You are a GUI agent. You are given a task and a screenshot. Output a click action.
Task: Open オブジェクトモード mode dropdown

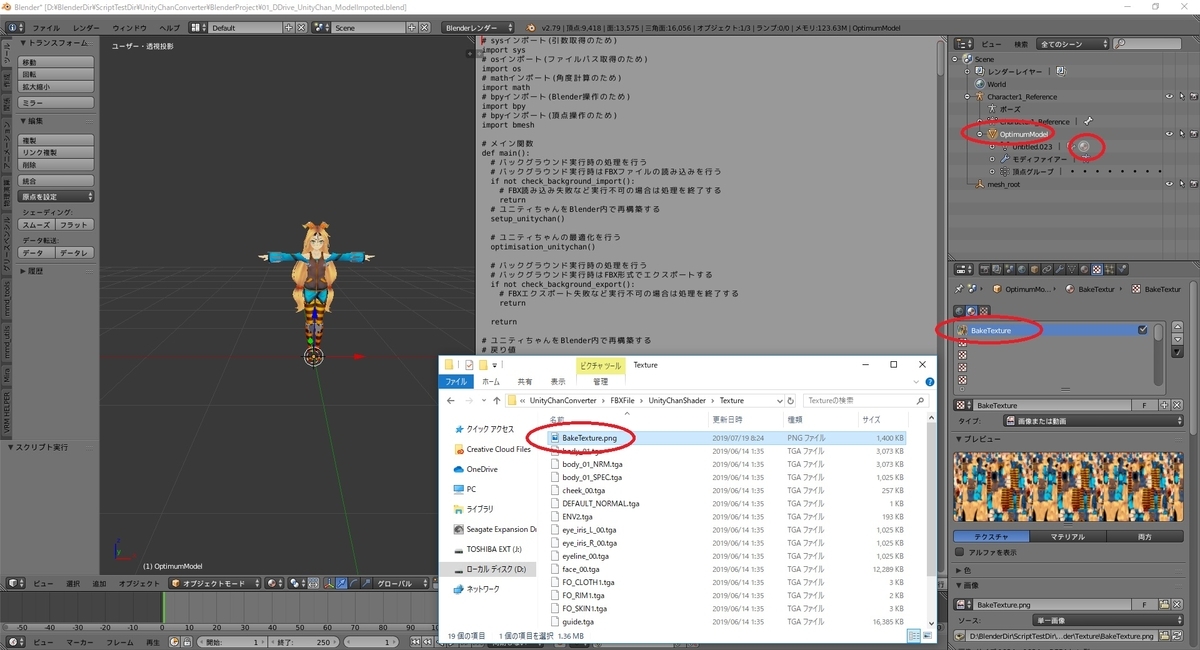[215, 583]
